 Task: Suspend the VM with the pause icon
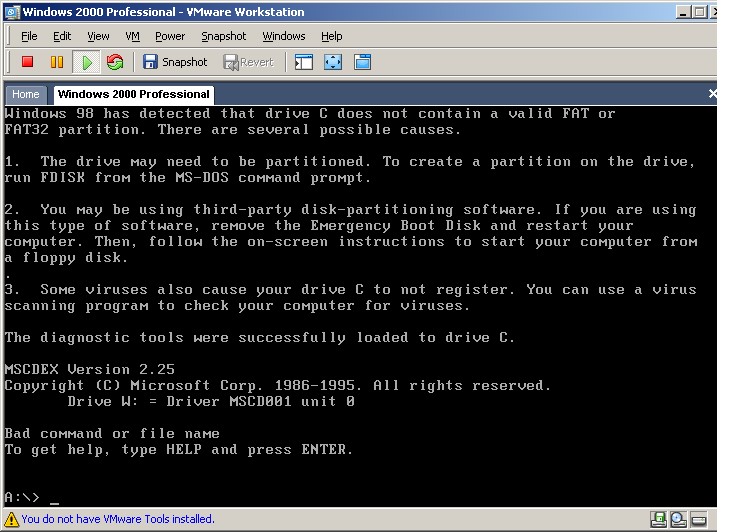tap(56, 62)
